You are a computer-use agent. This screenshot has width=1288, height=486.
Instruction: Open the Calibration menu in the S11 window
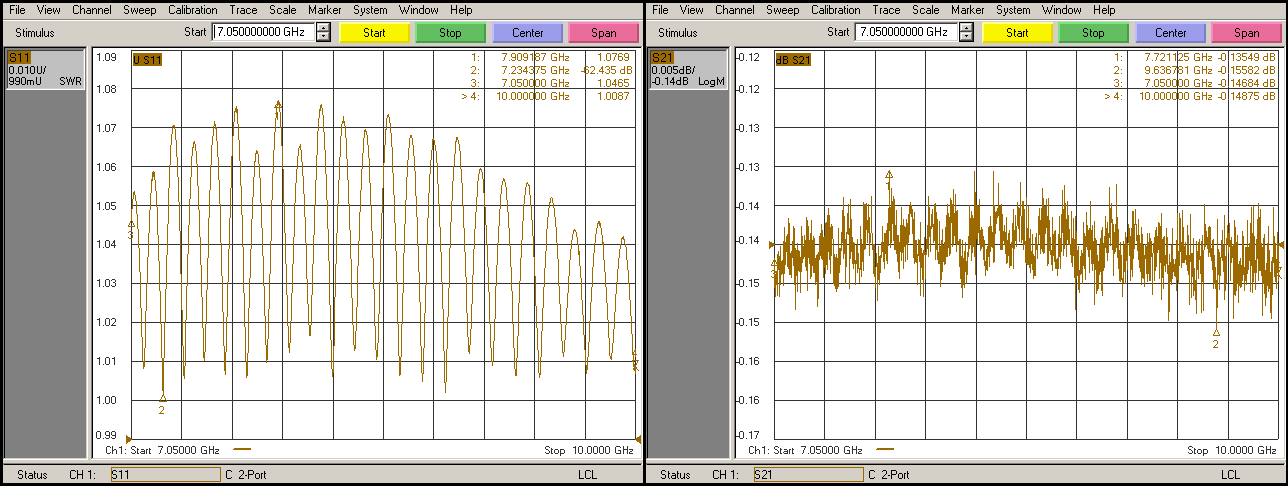pos(192,10)
